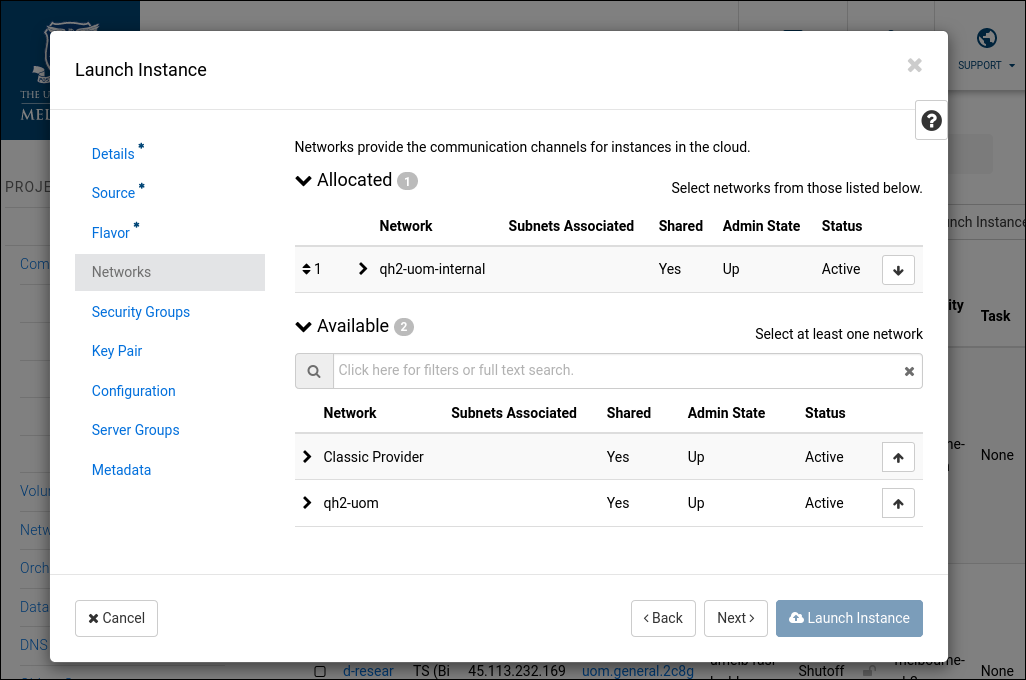This screenshot has width=1026, height=680.
Task: Click Network column header in Available table
Action: click(349, 413)
